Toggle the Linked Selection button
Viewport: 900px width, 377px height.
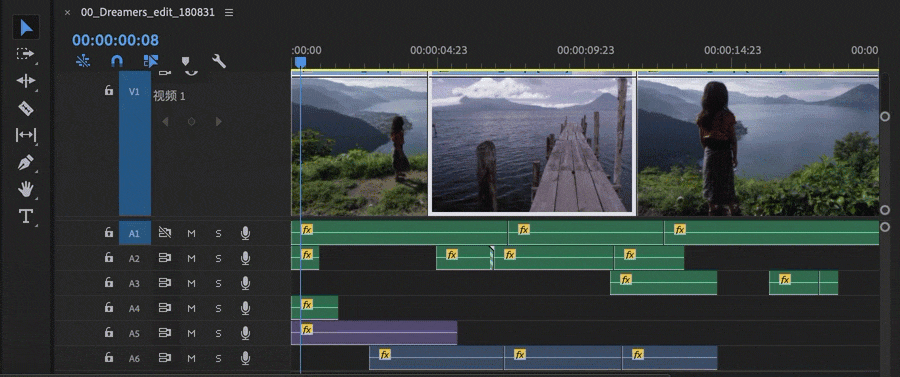click(x=151, y=61)
